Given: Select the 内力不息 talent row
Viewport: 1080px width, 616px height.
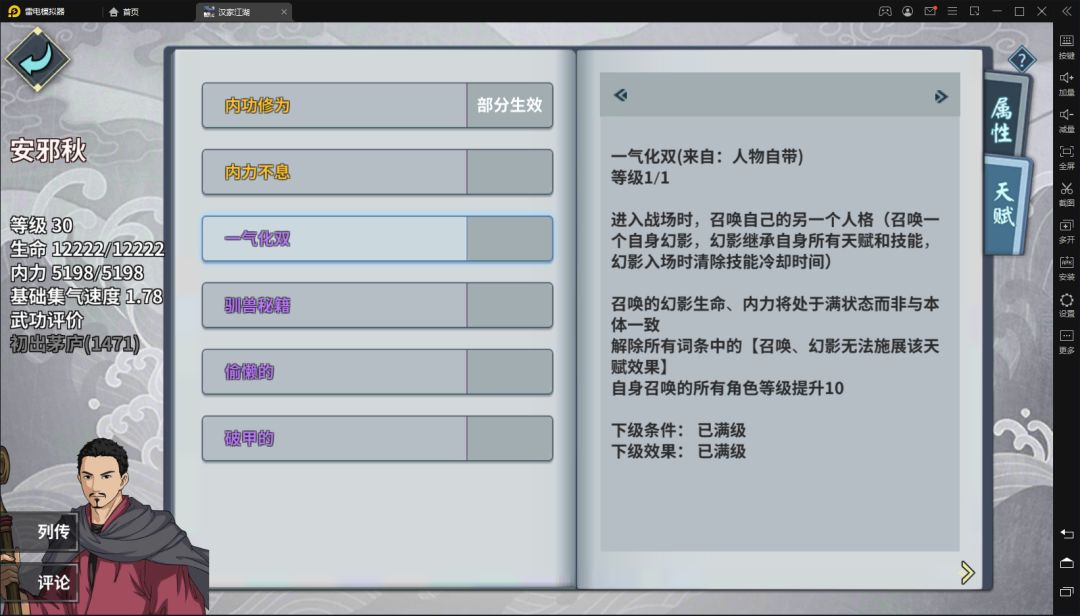Looking at the screenshot, I should pos(377,172).
